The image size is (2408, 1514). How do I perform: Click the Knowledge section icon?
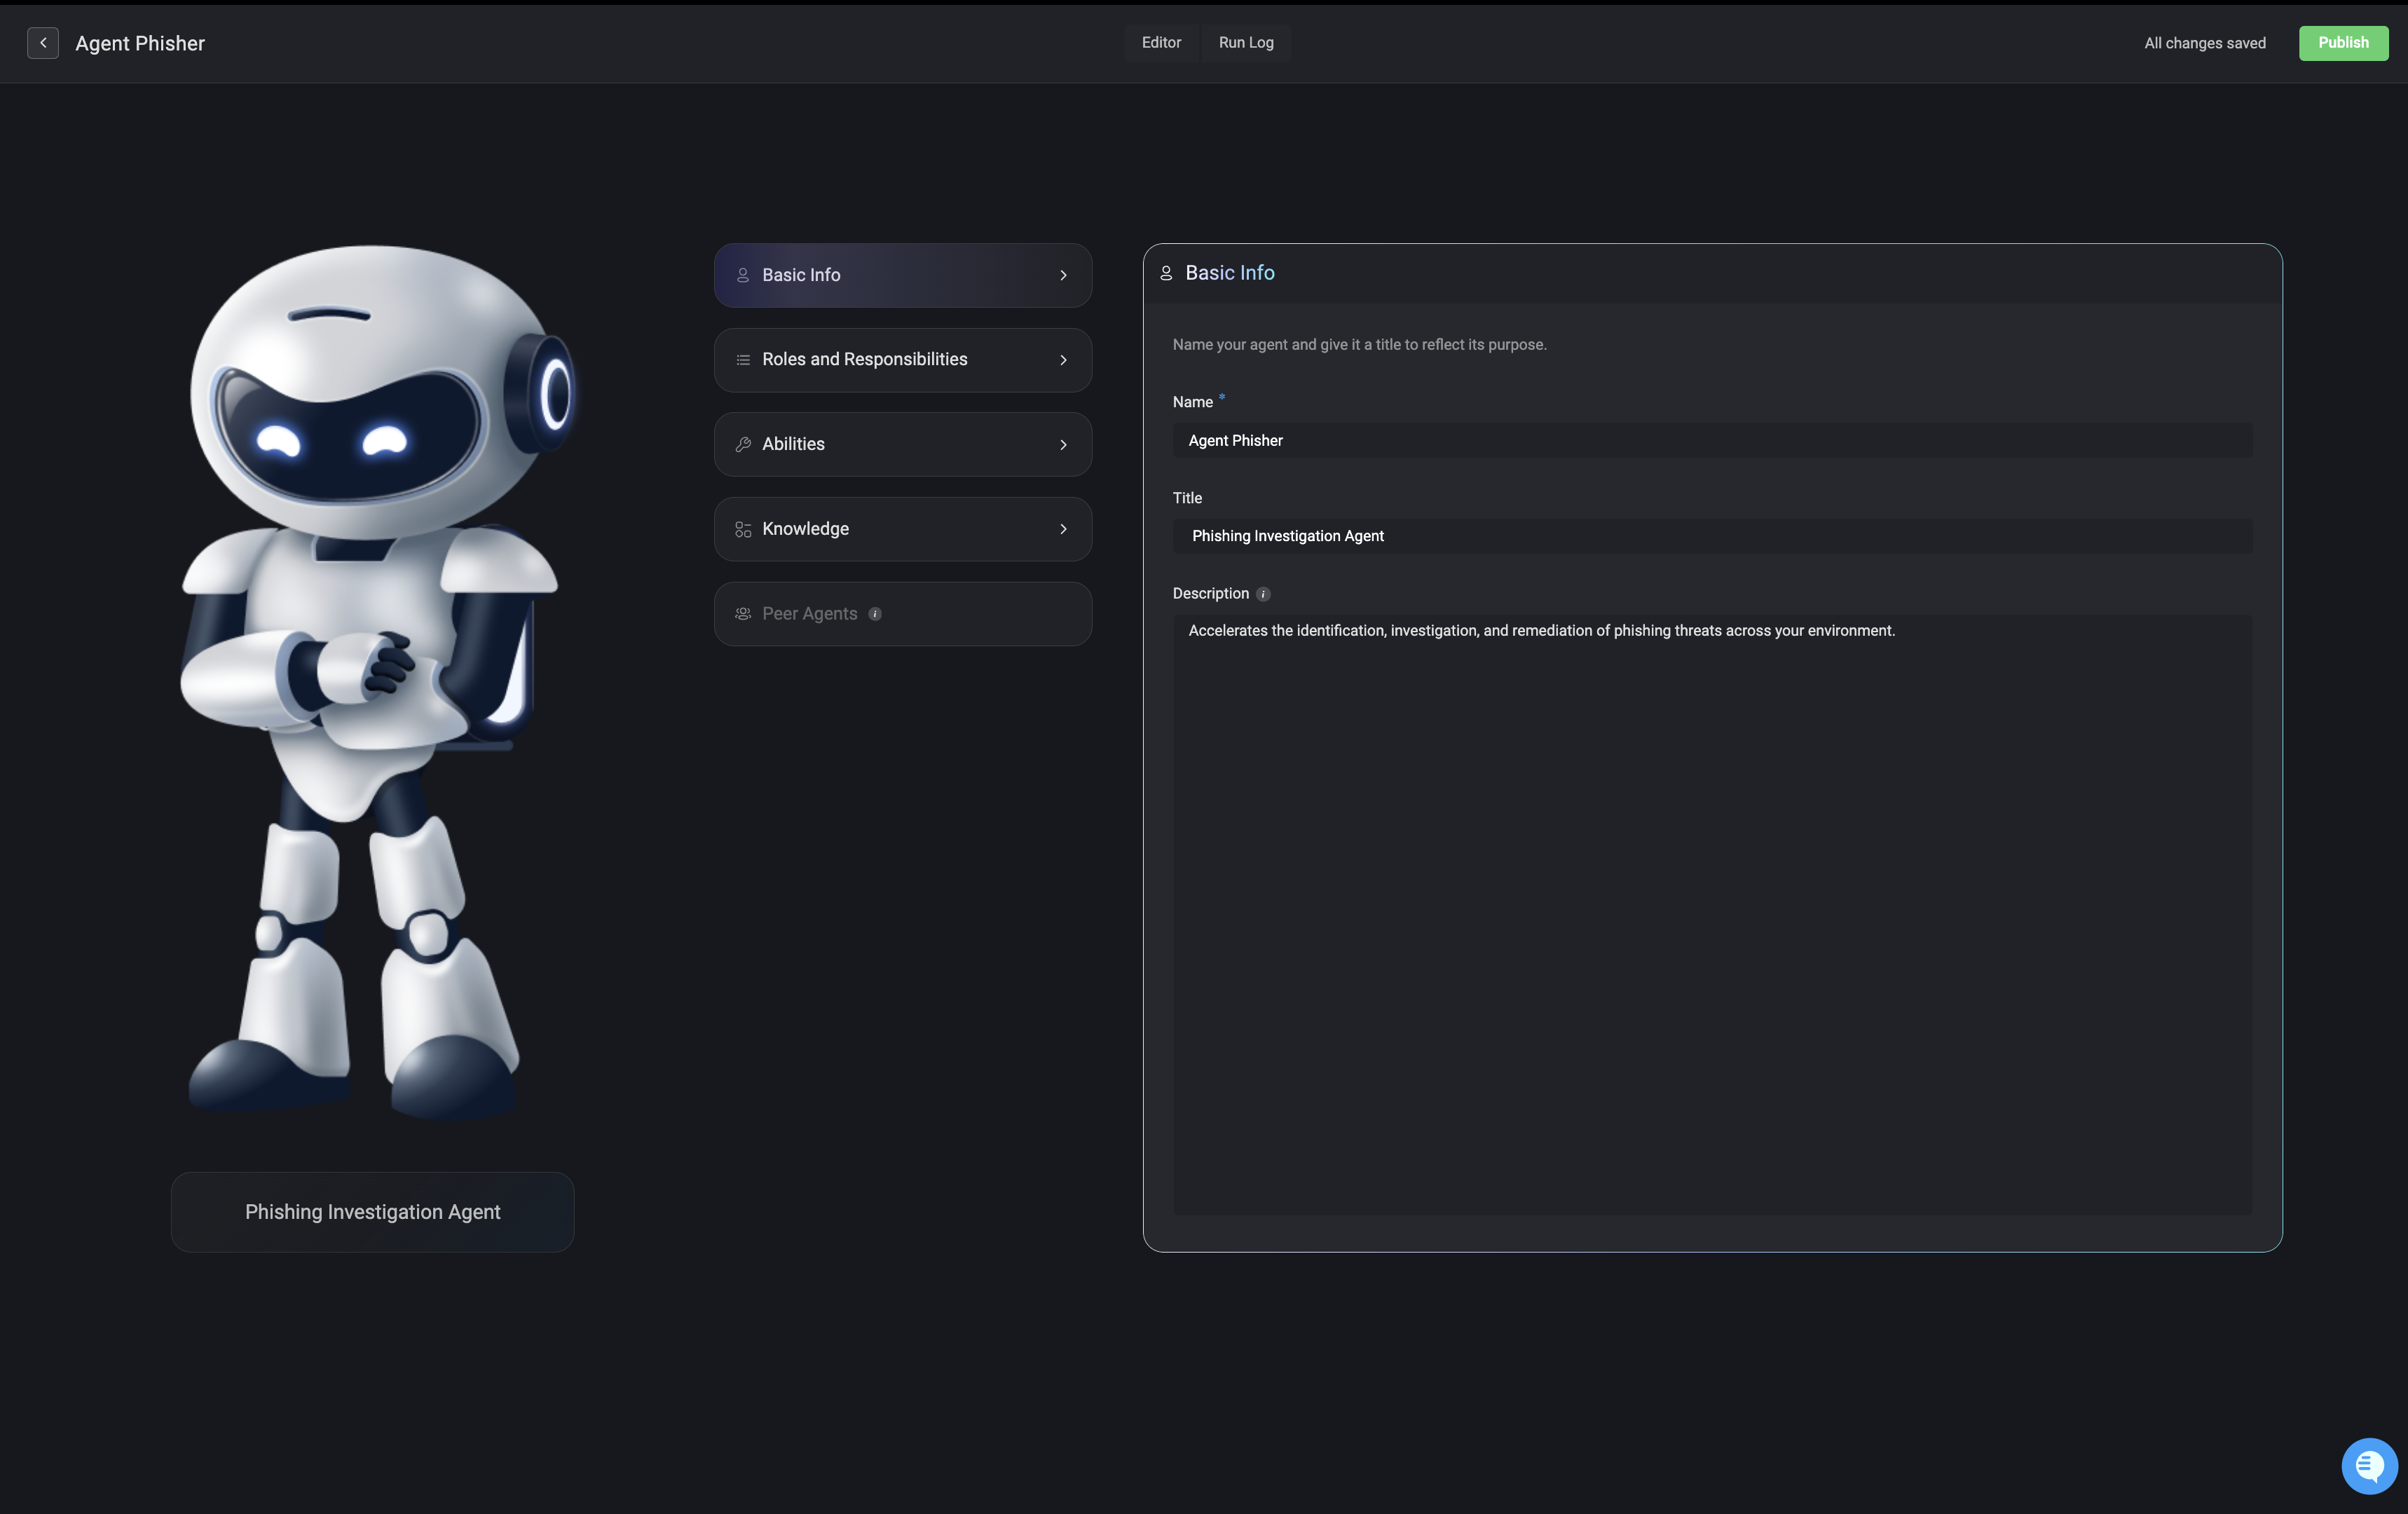point(743,529)
